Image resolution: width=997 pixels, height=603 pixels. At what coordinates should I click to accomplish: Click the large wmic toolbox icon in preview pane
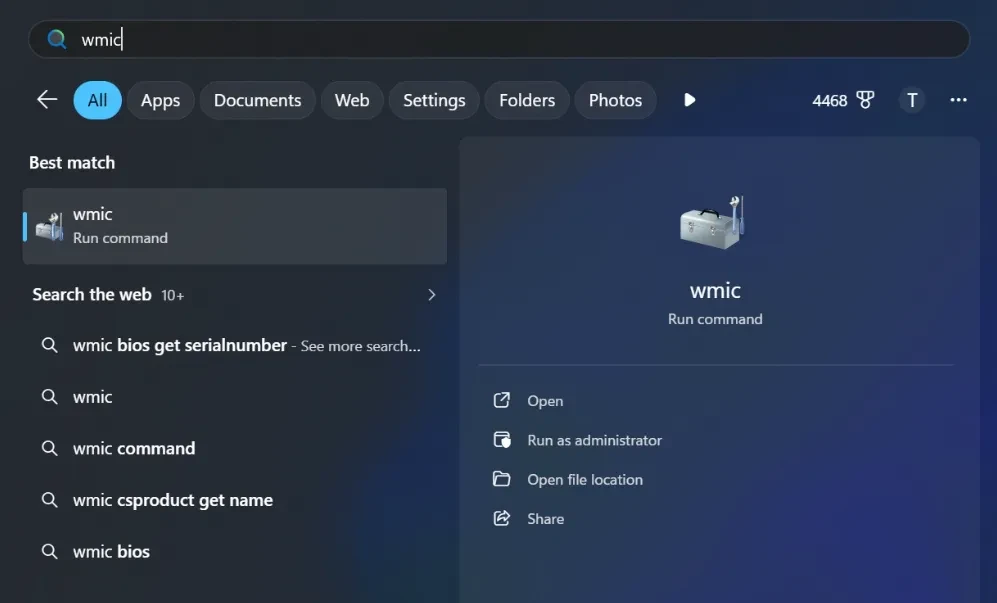(712, 223)
